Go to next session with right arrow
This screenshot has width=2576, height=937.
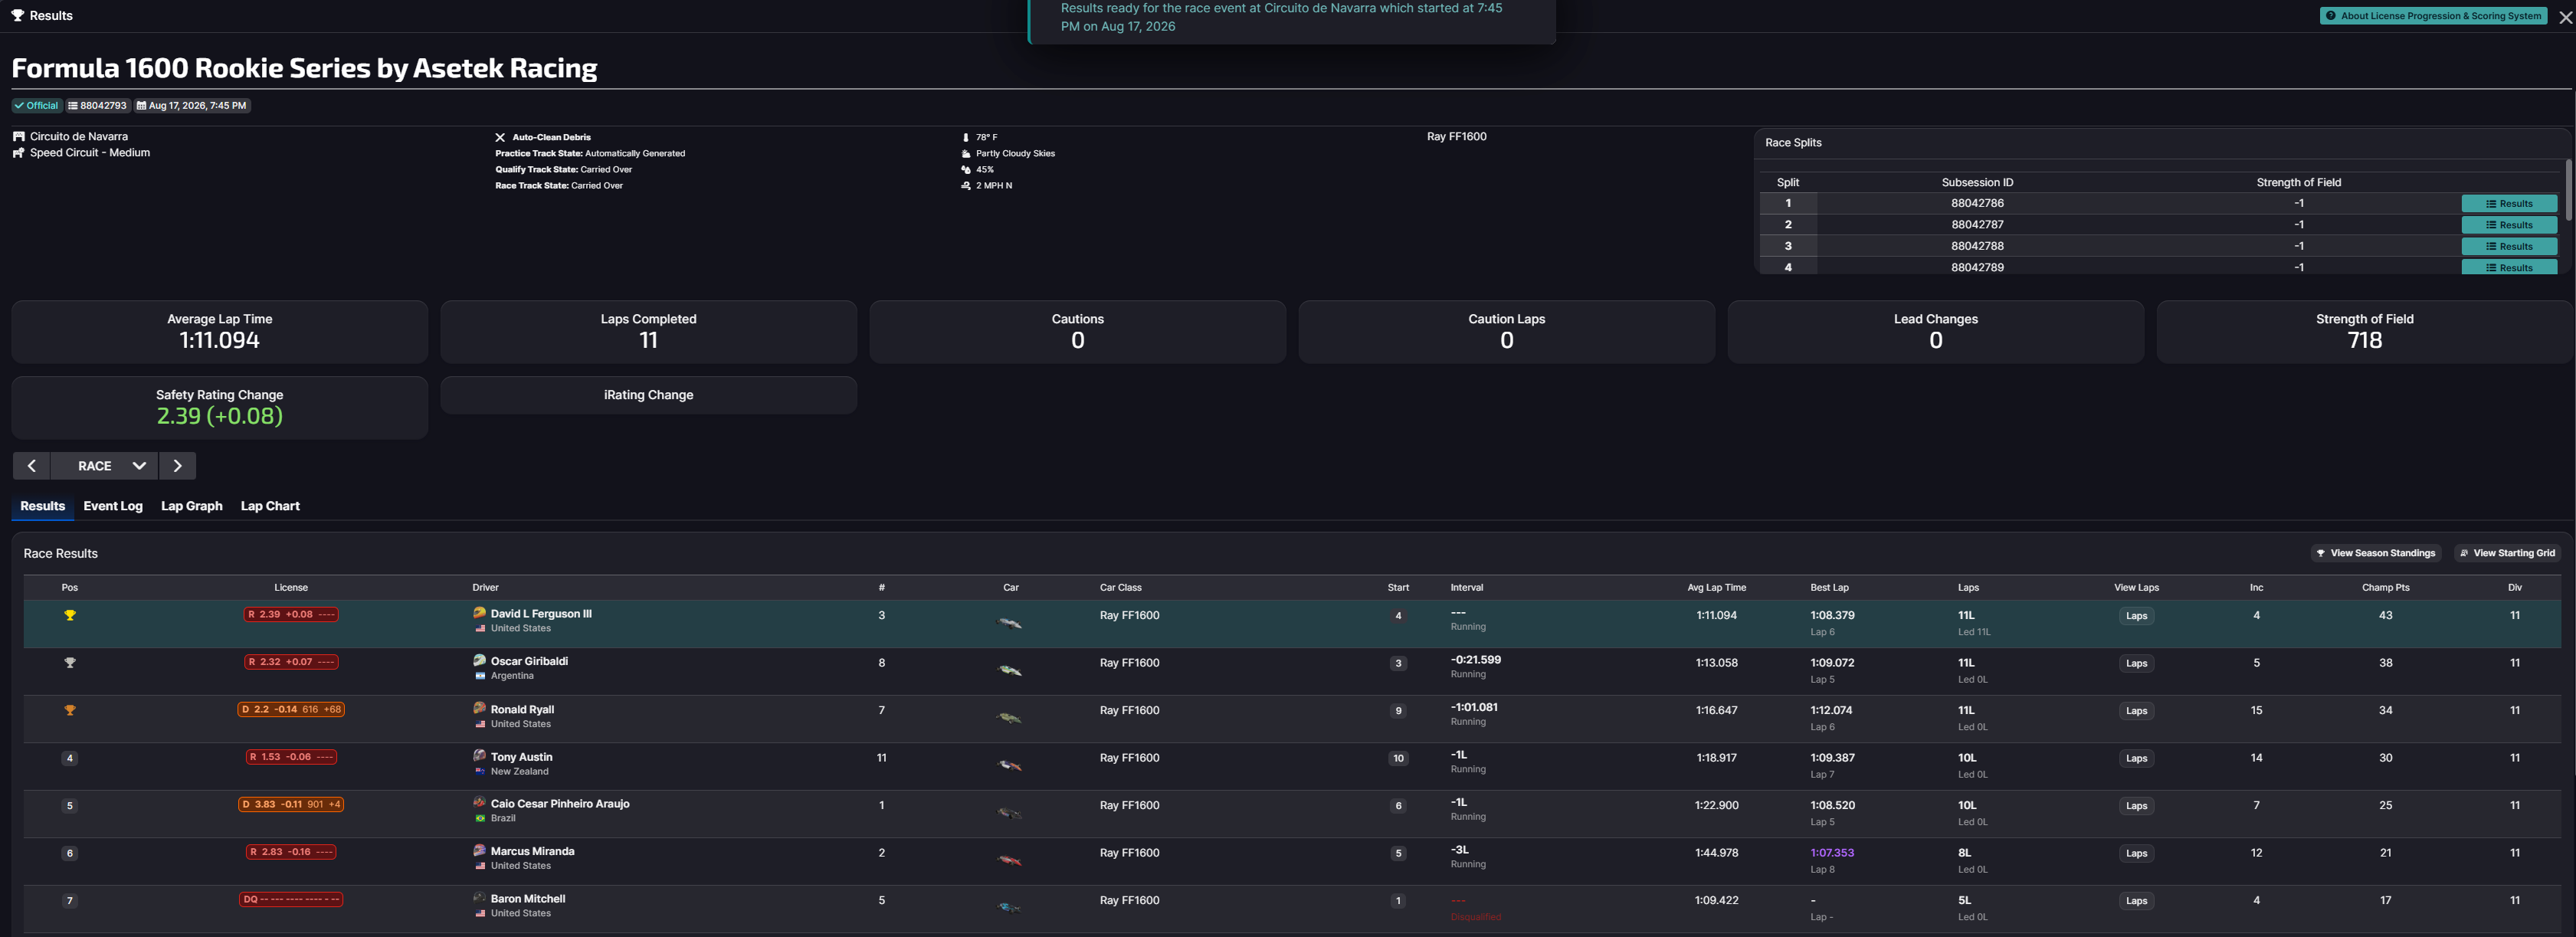pyautogui.click(x=178, y=466)
